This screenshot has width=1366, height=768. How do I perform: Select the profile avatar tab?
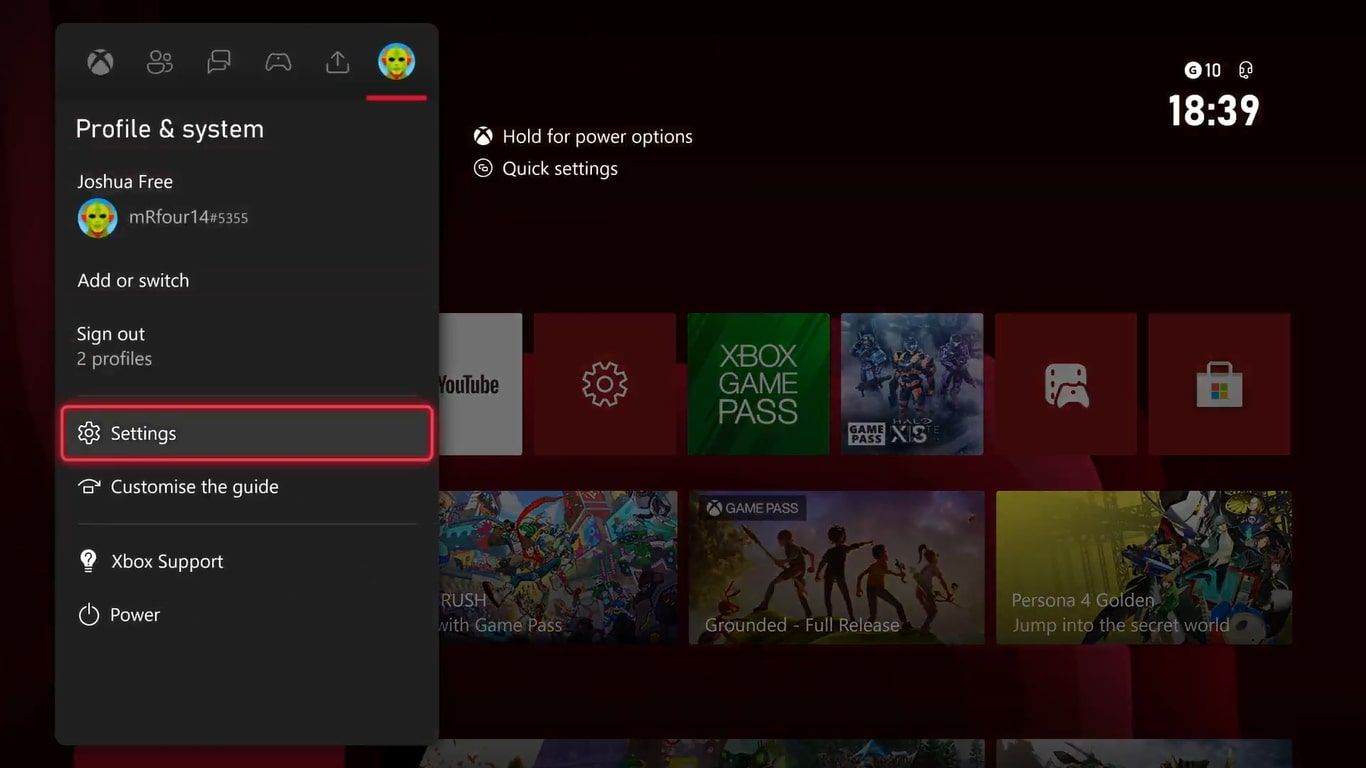coord(396,61)
